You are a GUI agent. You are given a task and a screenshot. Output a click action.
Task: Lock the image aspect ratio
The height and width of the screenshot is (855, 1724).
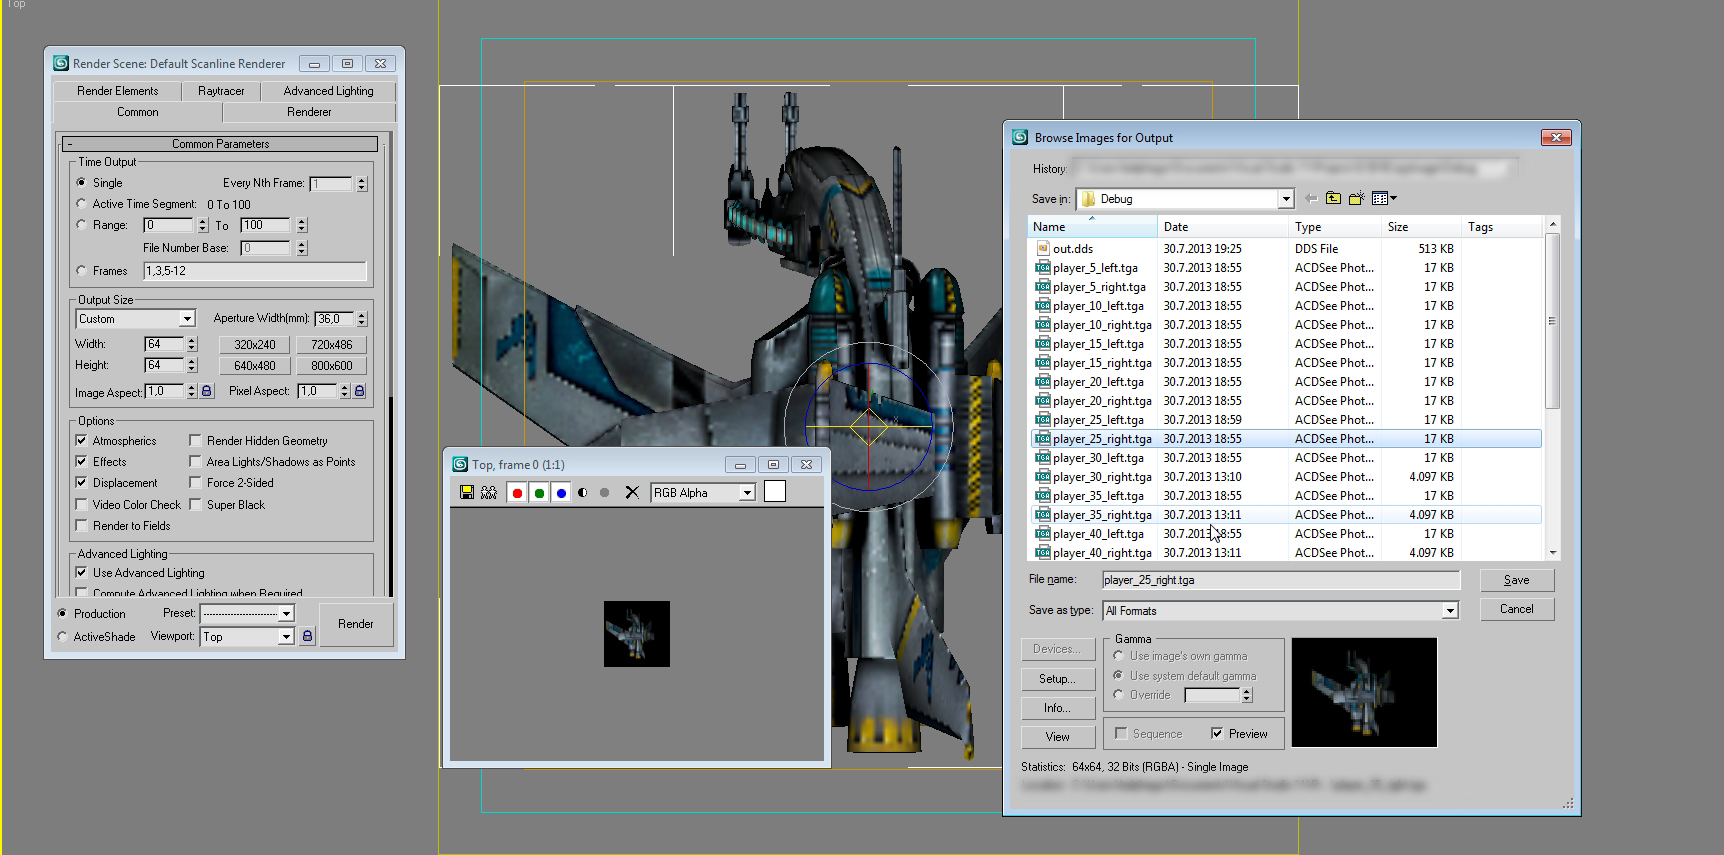207,391
